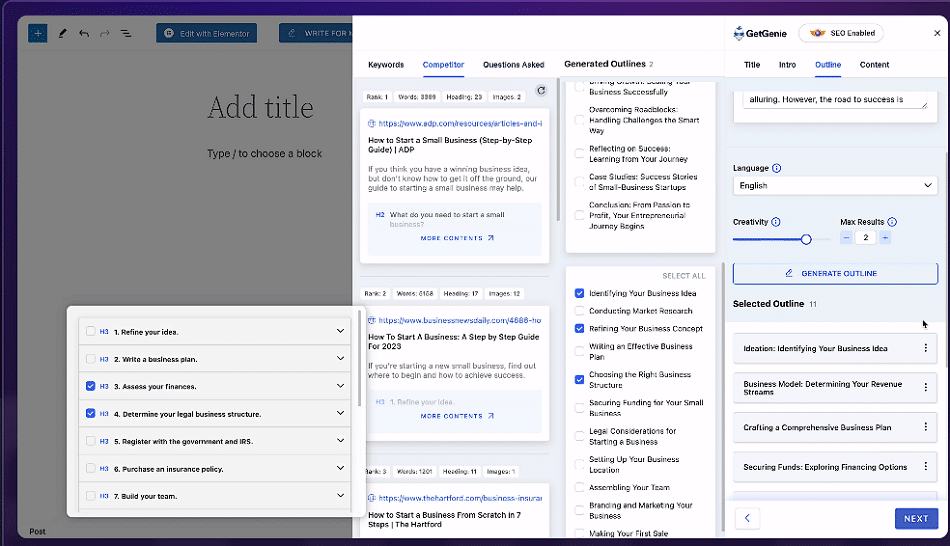Click the undo arrow icon
This screenshot has width=950, height=546.
click(84, 33)
